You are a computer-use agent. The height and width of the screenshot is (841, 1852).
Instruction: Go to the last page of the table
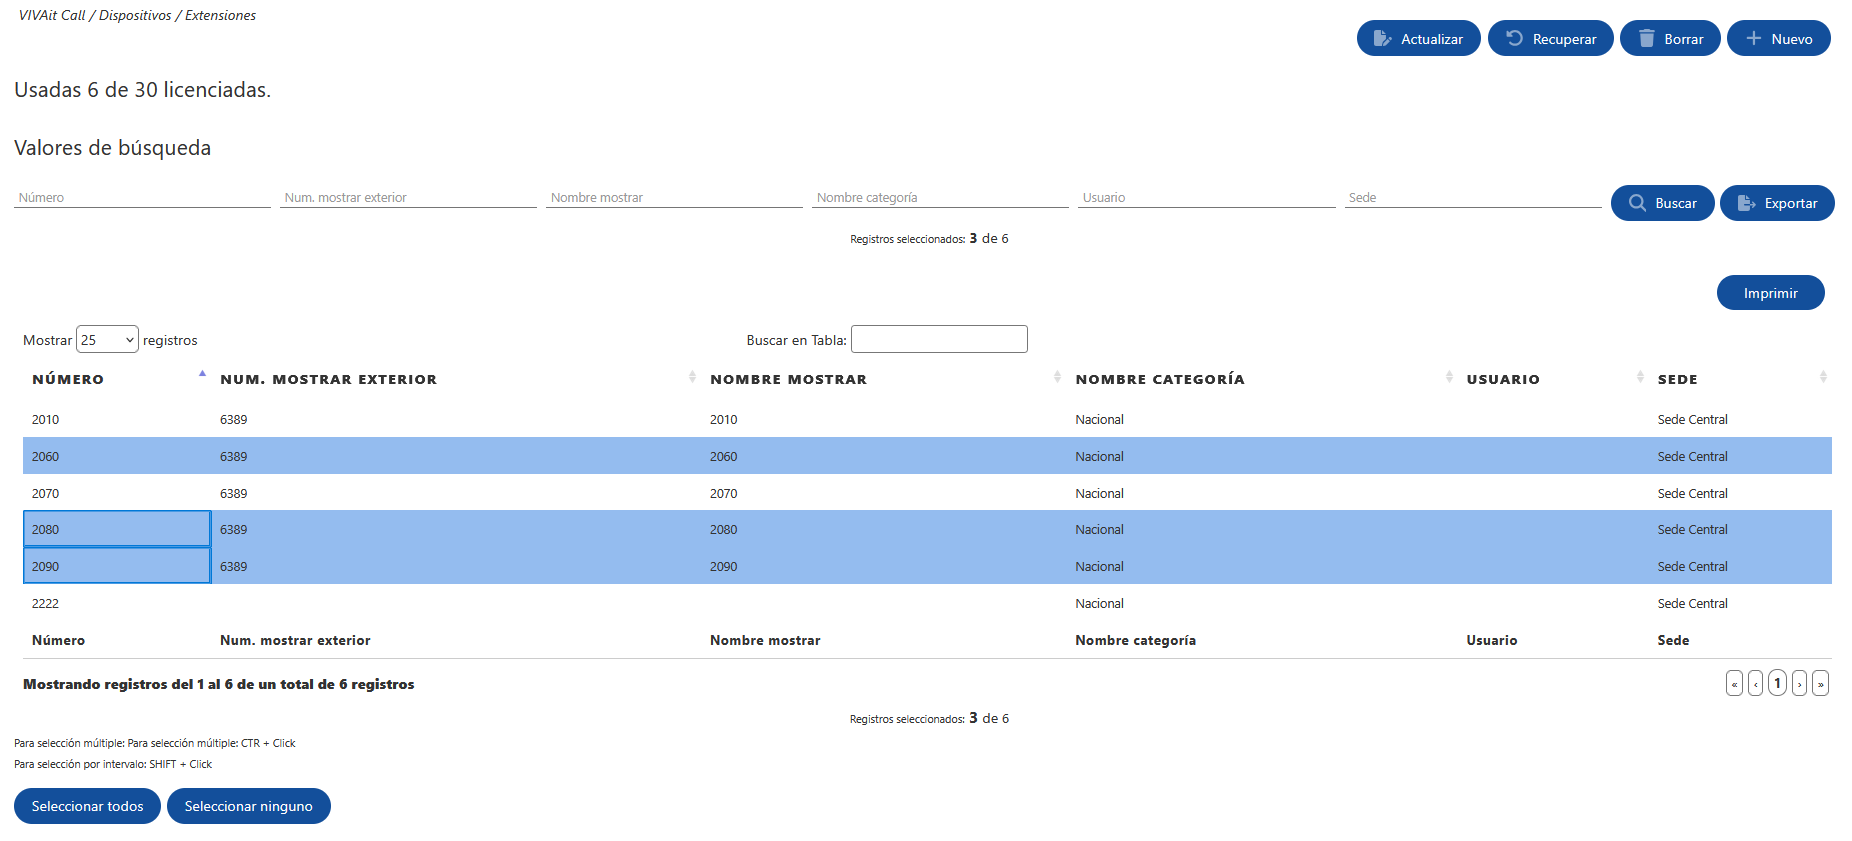1821,684
